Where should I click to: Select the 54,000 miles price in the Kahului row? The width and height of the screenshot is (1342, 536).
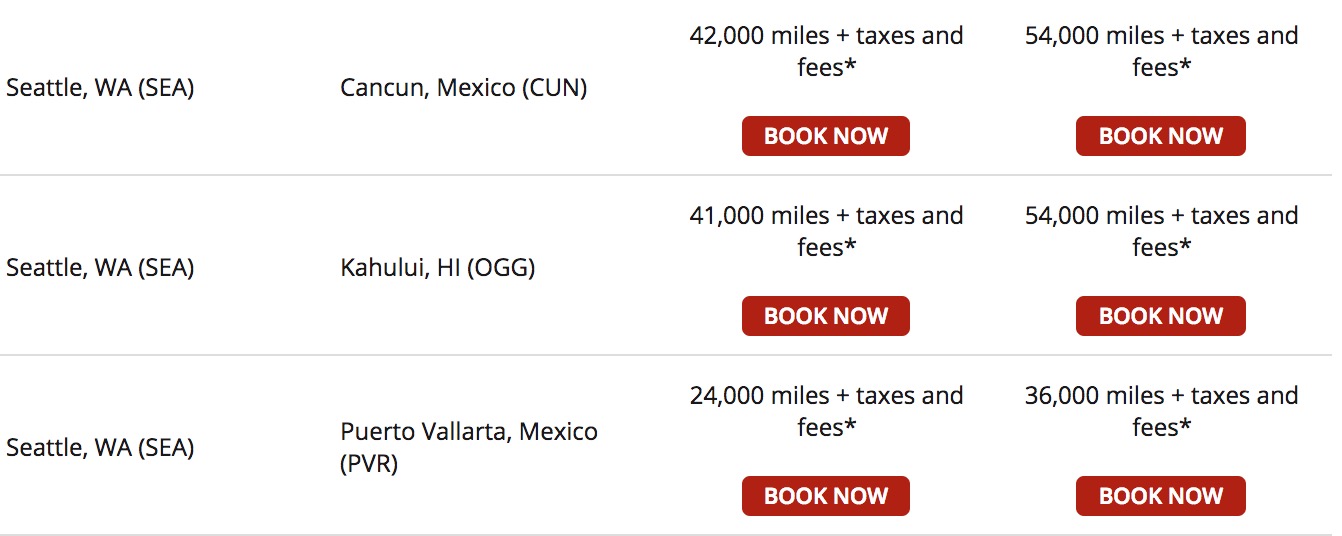click(1161, 231)
